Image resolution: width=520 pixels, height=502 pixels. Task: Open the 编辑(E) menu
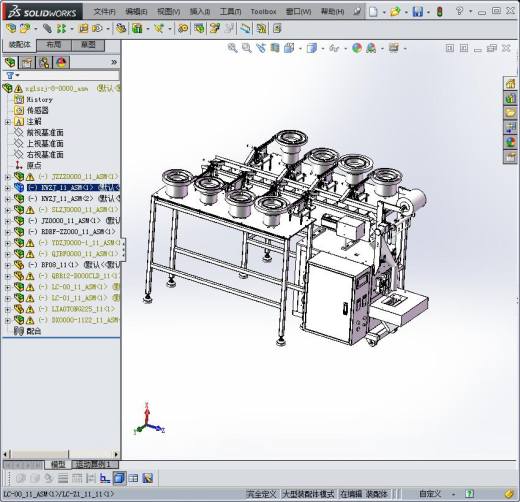pyautogui.click(x=136, y=12)
